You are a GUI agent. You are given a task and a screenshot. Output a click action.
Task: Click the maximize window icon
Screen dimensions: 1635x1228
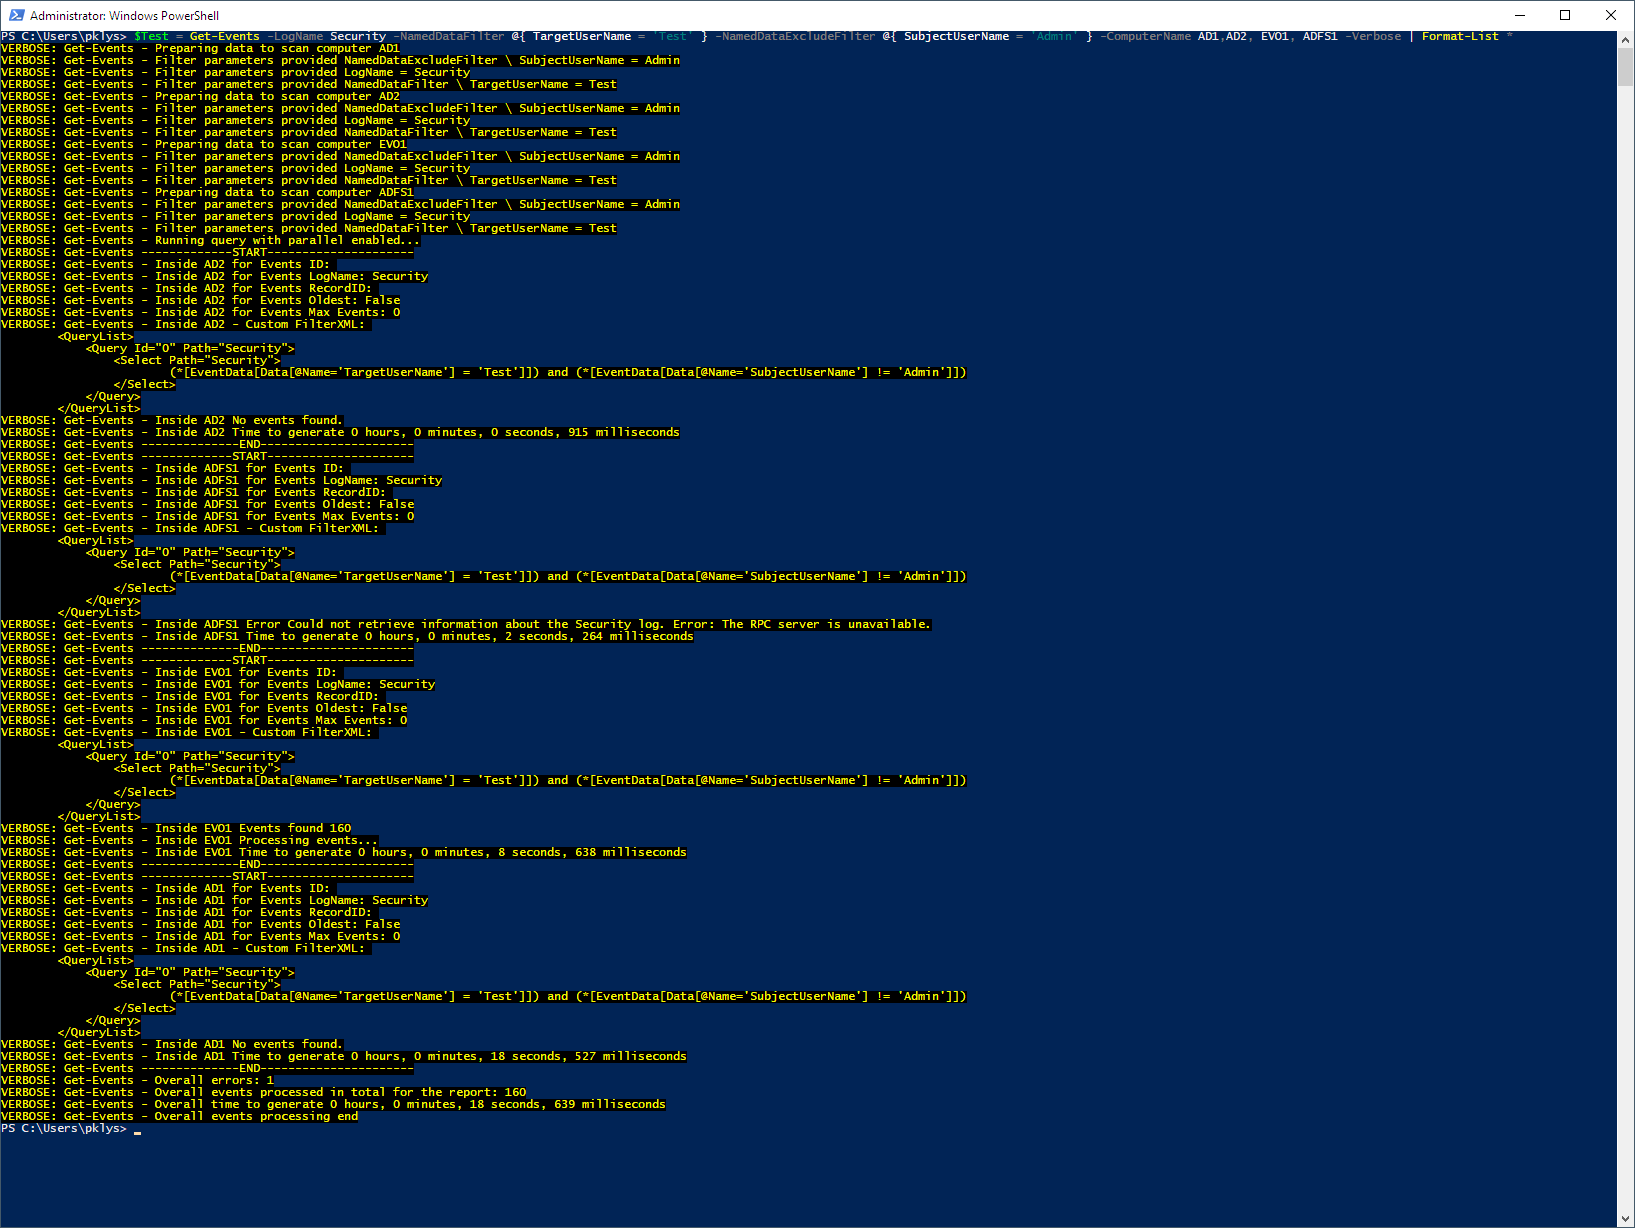(x=1566, y=15)
